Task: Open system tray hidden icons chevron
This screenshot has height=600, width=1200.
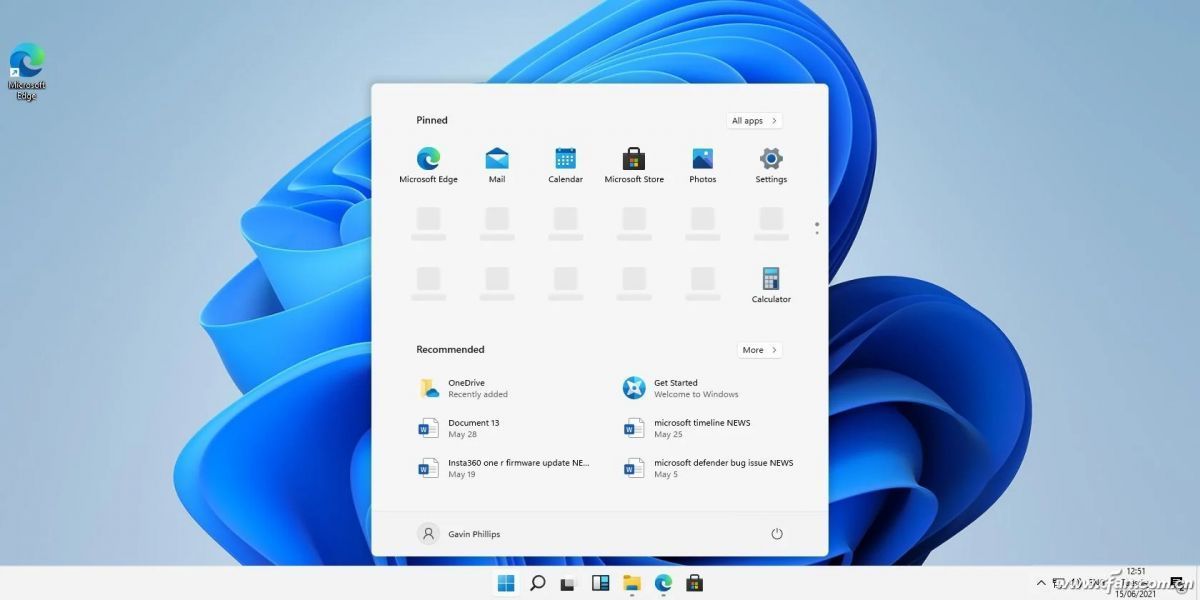Action: (1041, 582)
